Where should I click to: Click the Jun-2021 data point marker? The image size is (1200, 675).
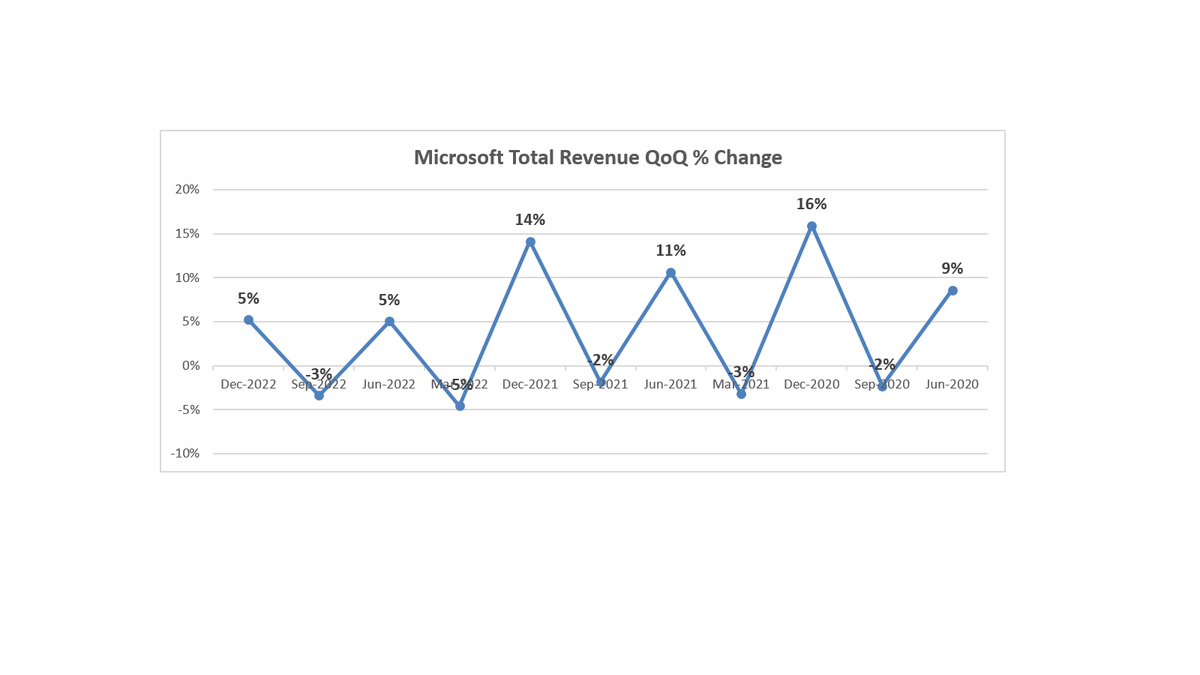671,273
